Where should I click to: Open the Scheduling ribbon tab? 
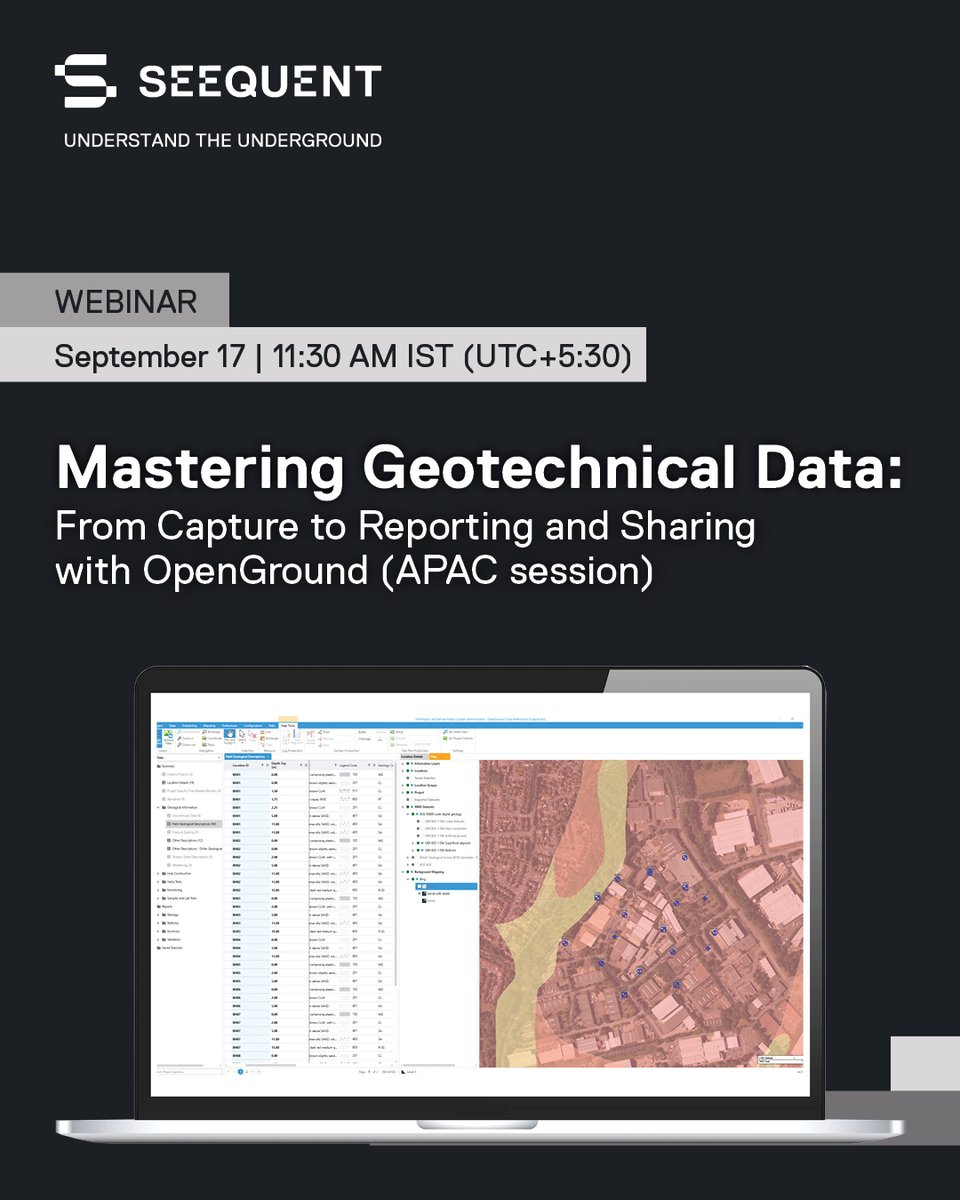(190, 726)
